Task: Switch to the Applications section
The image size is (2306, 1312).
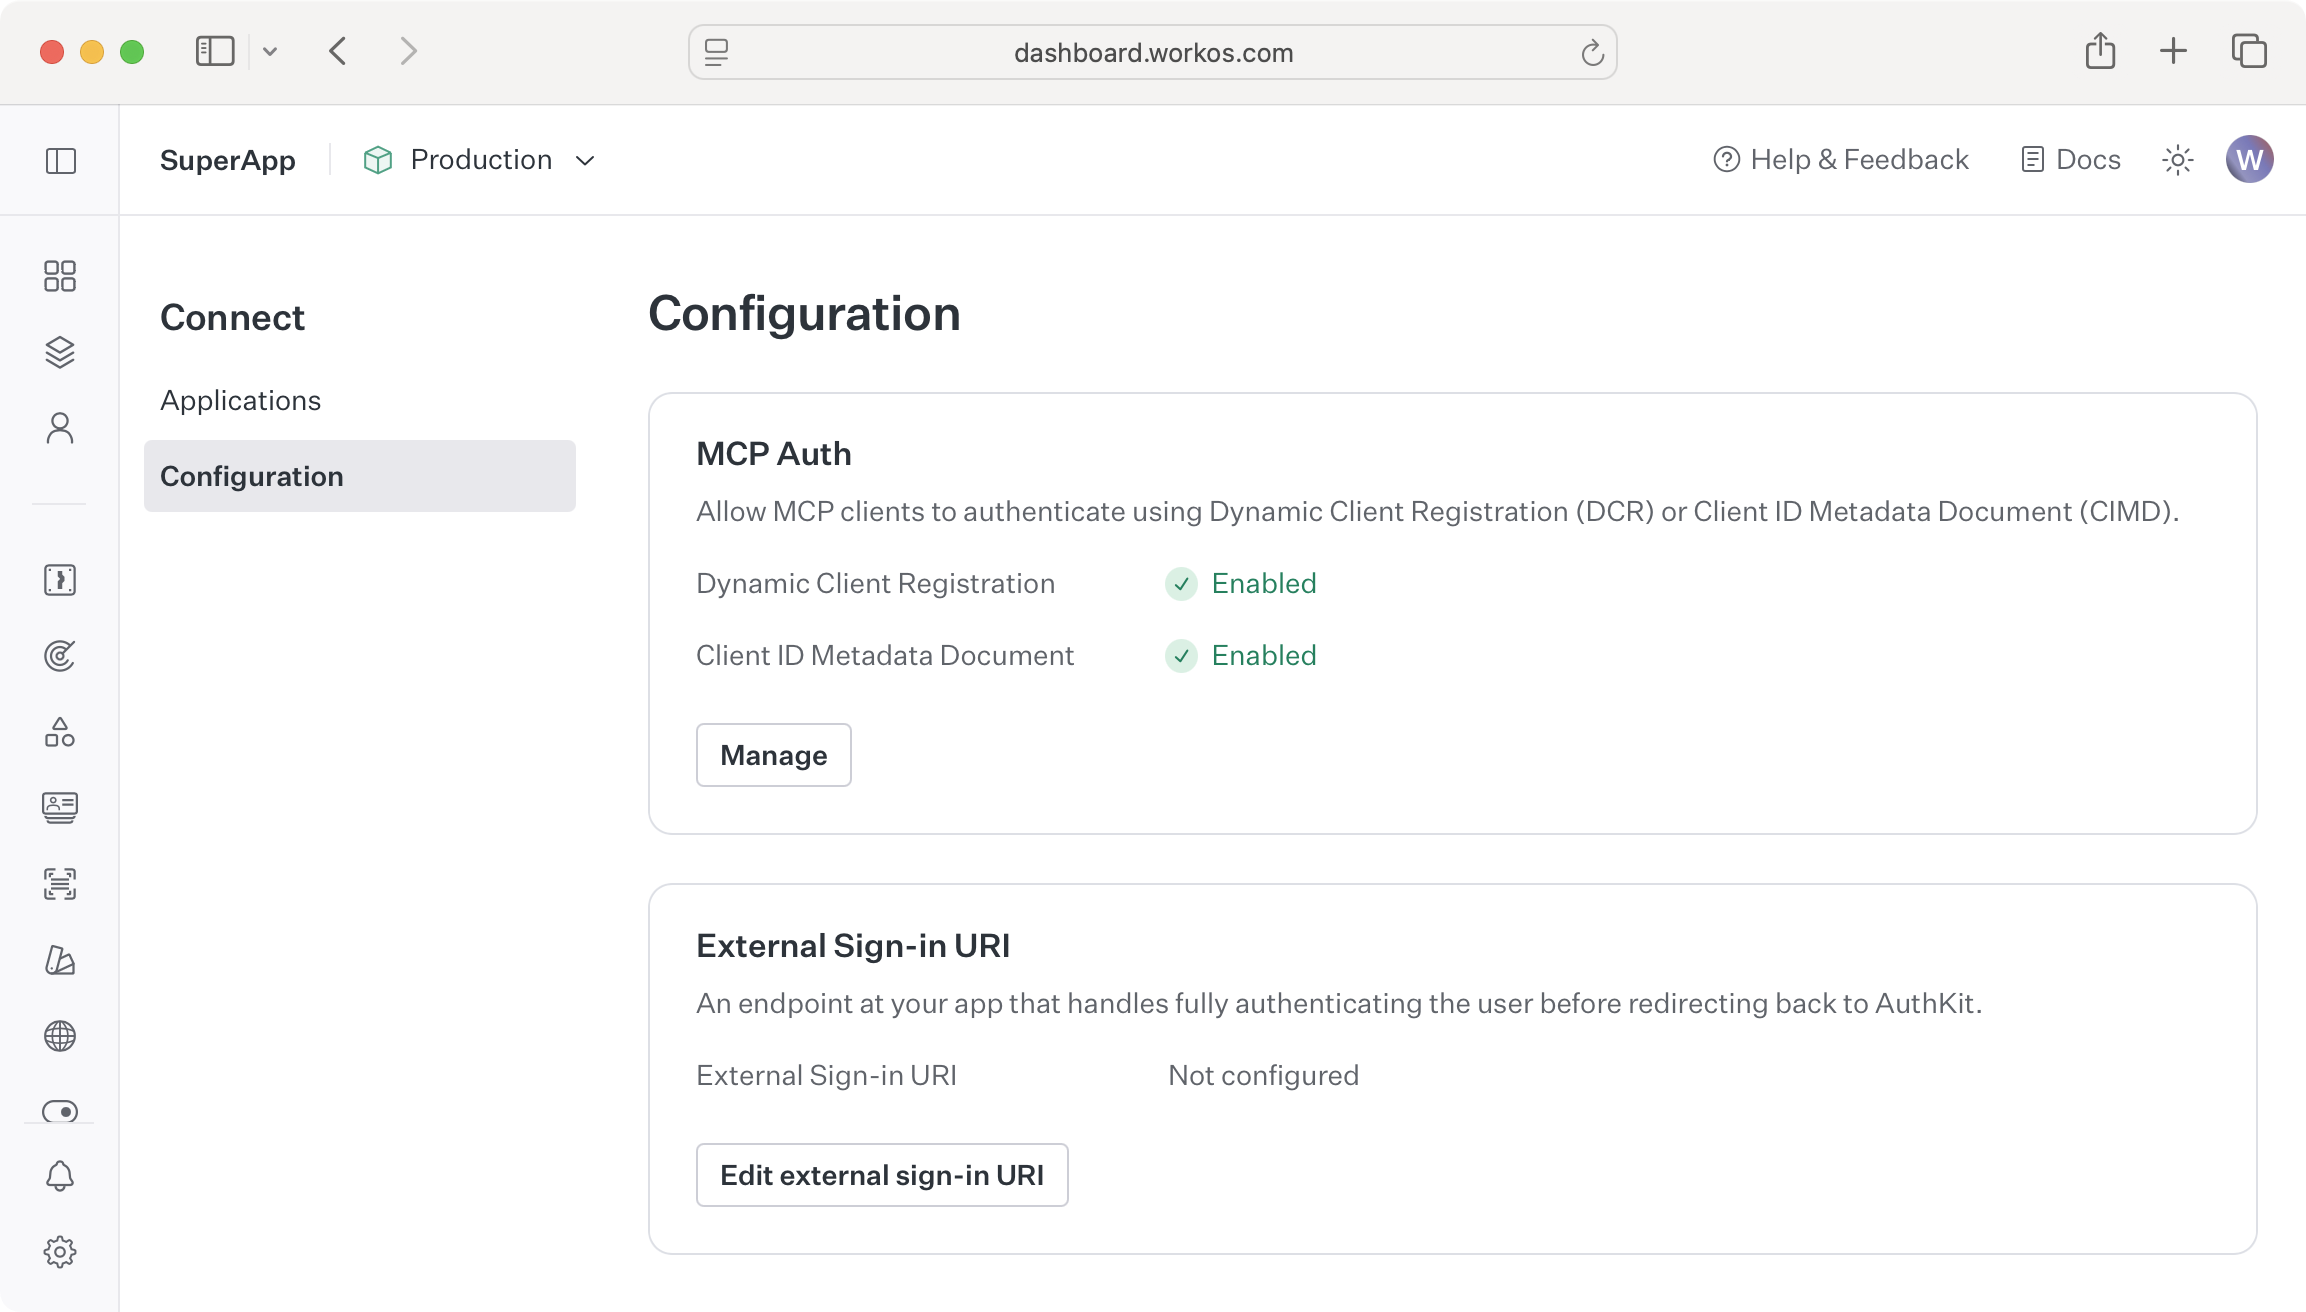Action: [x=240, y=400]
